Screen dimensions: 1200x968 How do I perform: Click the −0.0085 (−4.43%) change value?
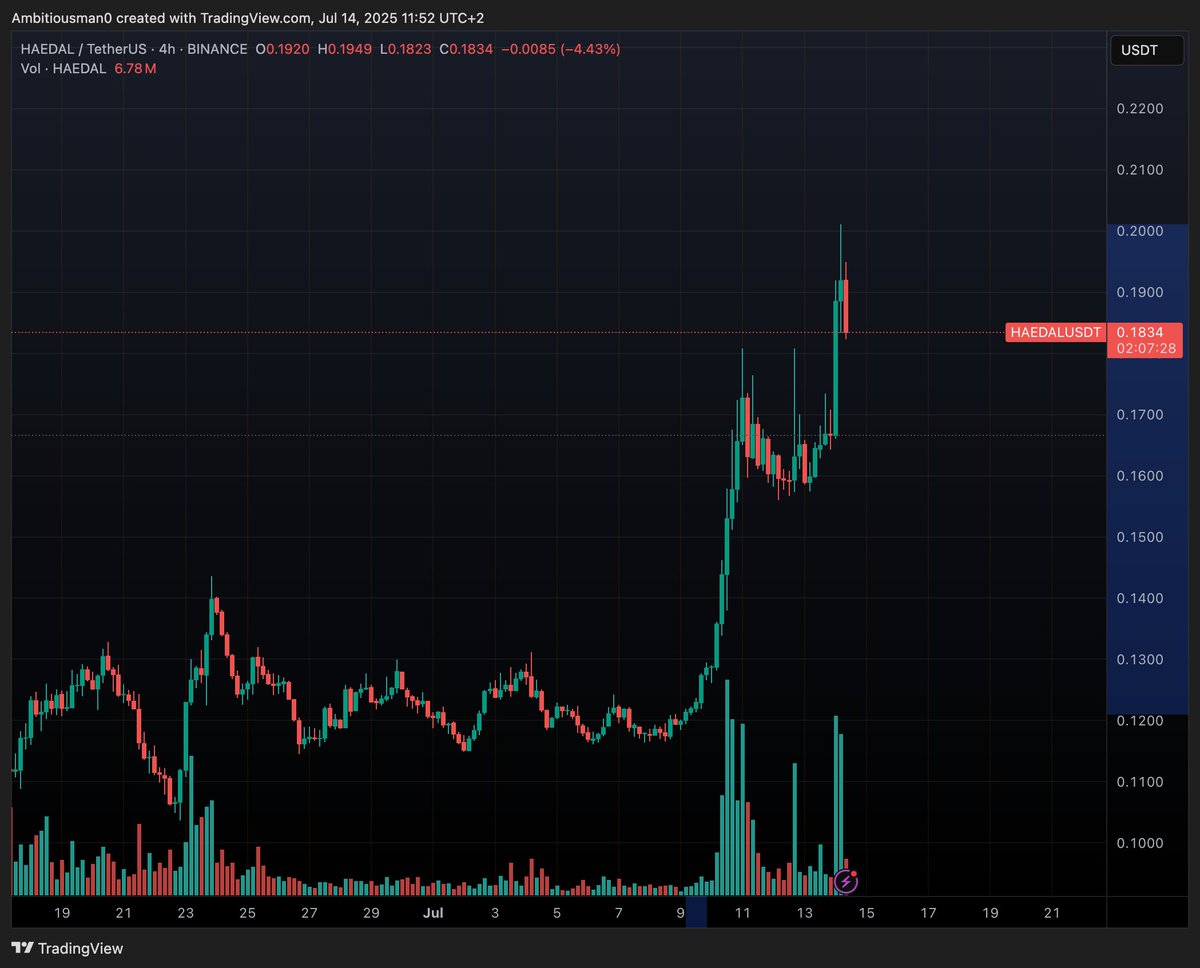coord(560,49)
